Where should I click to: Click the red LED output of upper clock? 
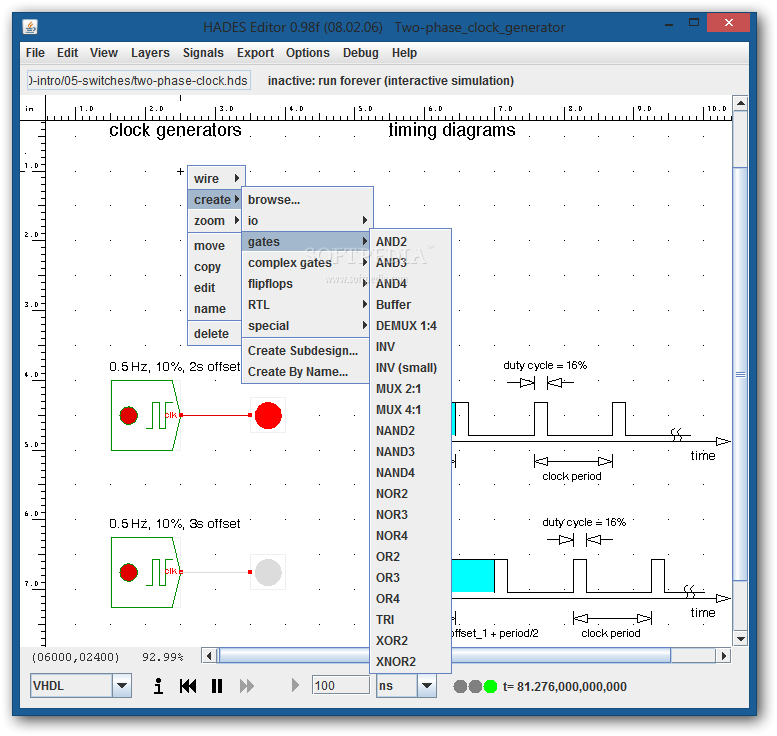point(268,415)
